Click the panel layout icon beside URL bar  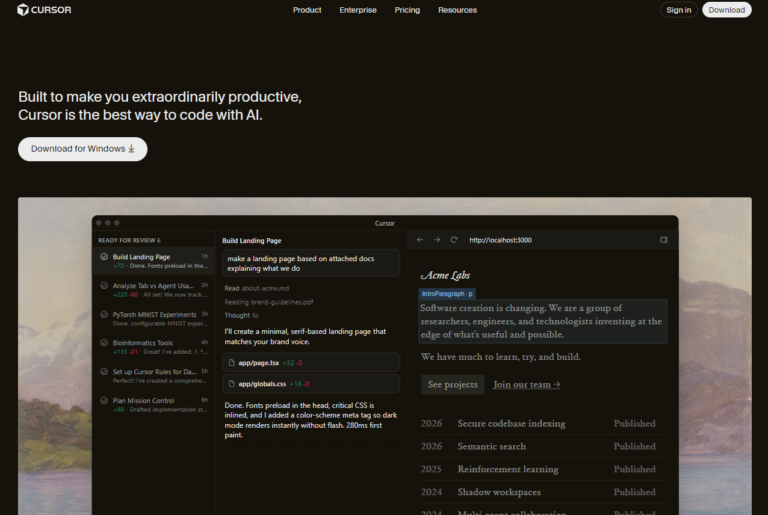coord(664,240)
